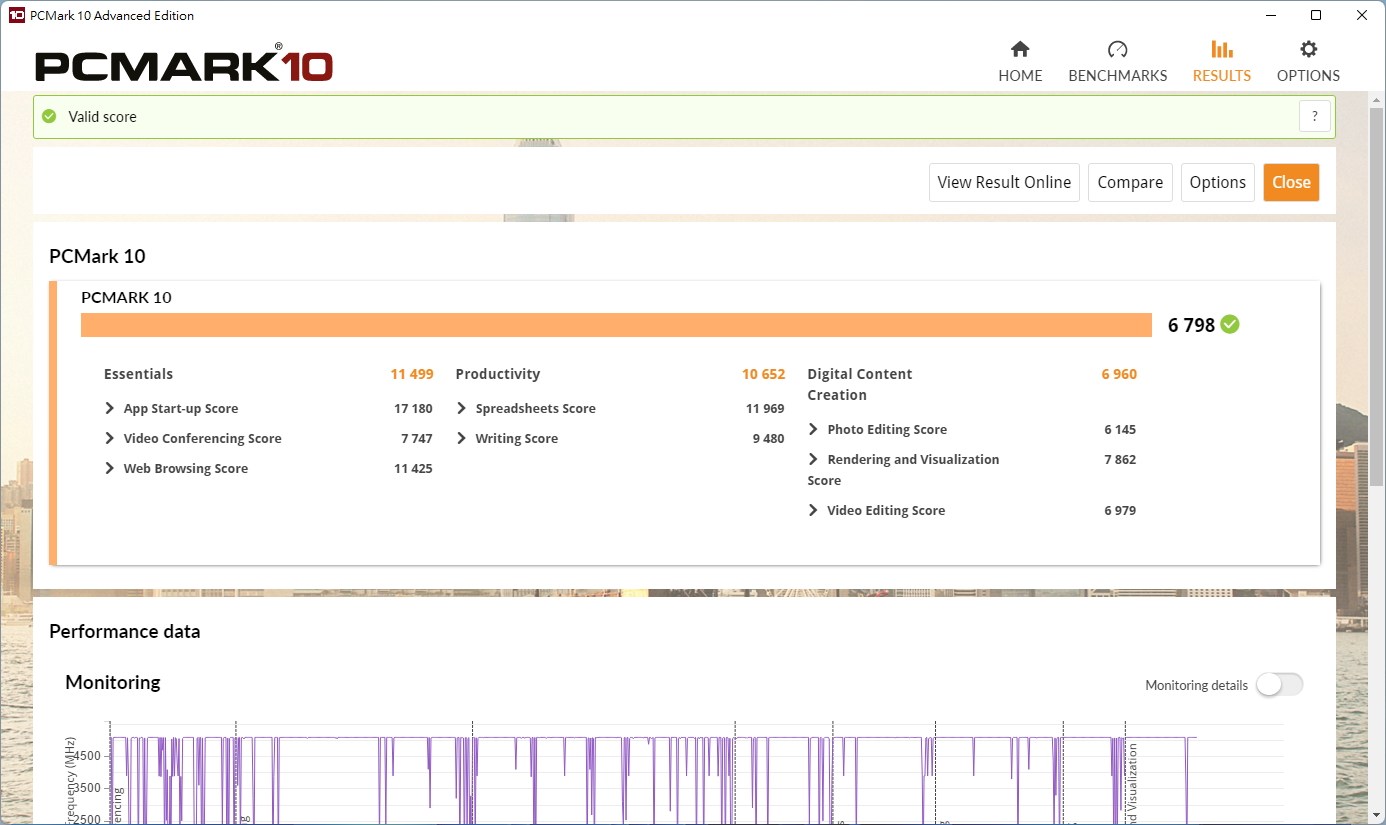Screen dimensions: 1386x825
Task: Click the Productivity score 10 652
Action: coord(763,374)
